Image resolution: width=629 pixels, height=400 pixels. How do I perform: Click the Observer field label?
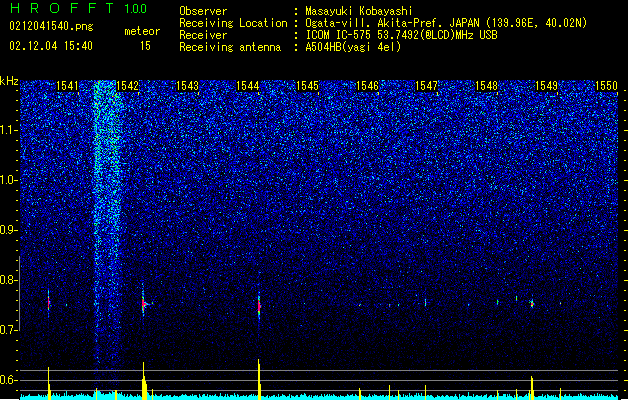click(203, 11)
